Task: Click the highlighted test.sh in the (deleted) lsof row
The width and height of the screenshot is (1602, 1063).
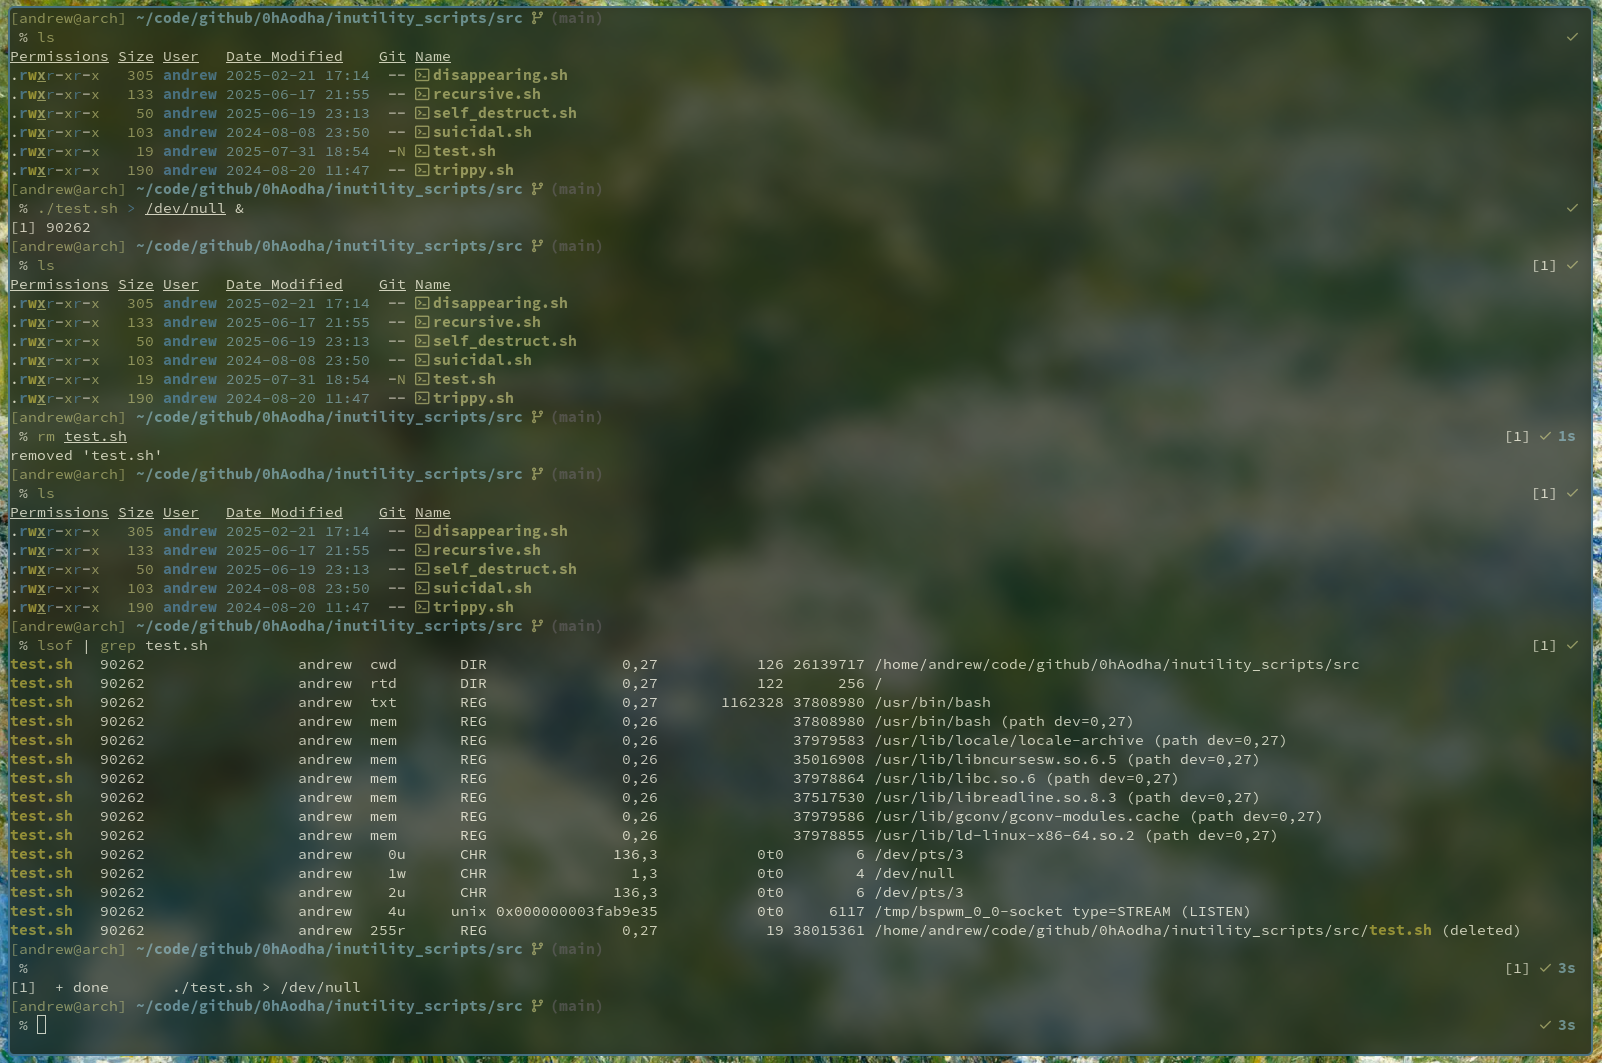Action: [x=1400, y=931]
